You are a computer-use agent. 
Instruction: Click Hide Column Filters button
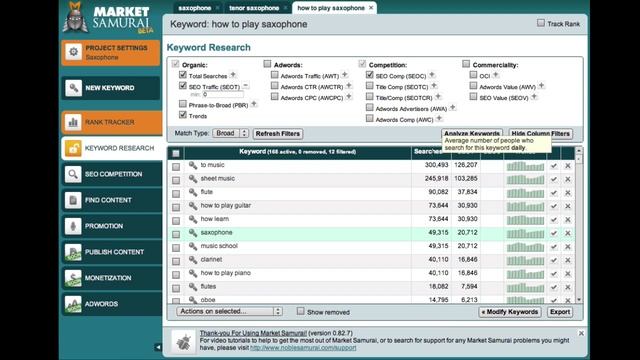(540, 133)
